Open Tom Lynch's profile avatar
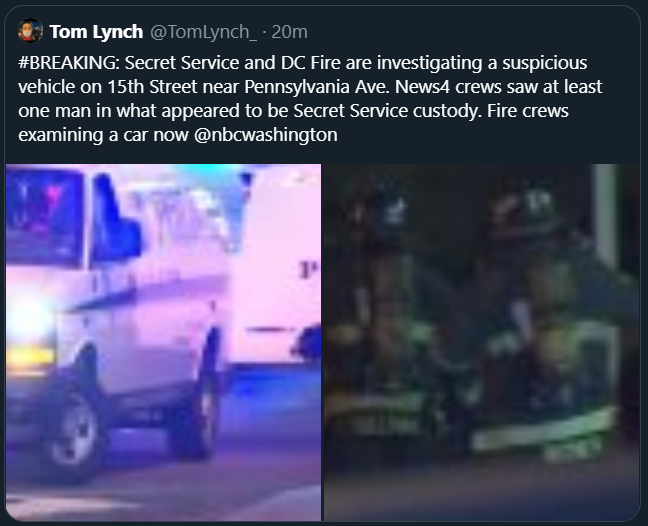 [30, 31]
